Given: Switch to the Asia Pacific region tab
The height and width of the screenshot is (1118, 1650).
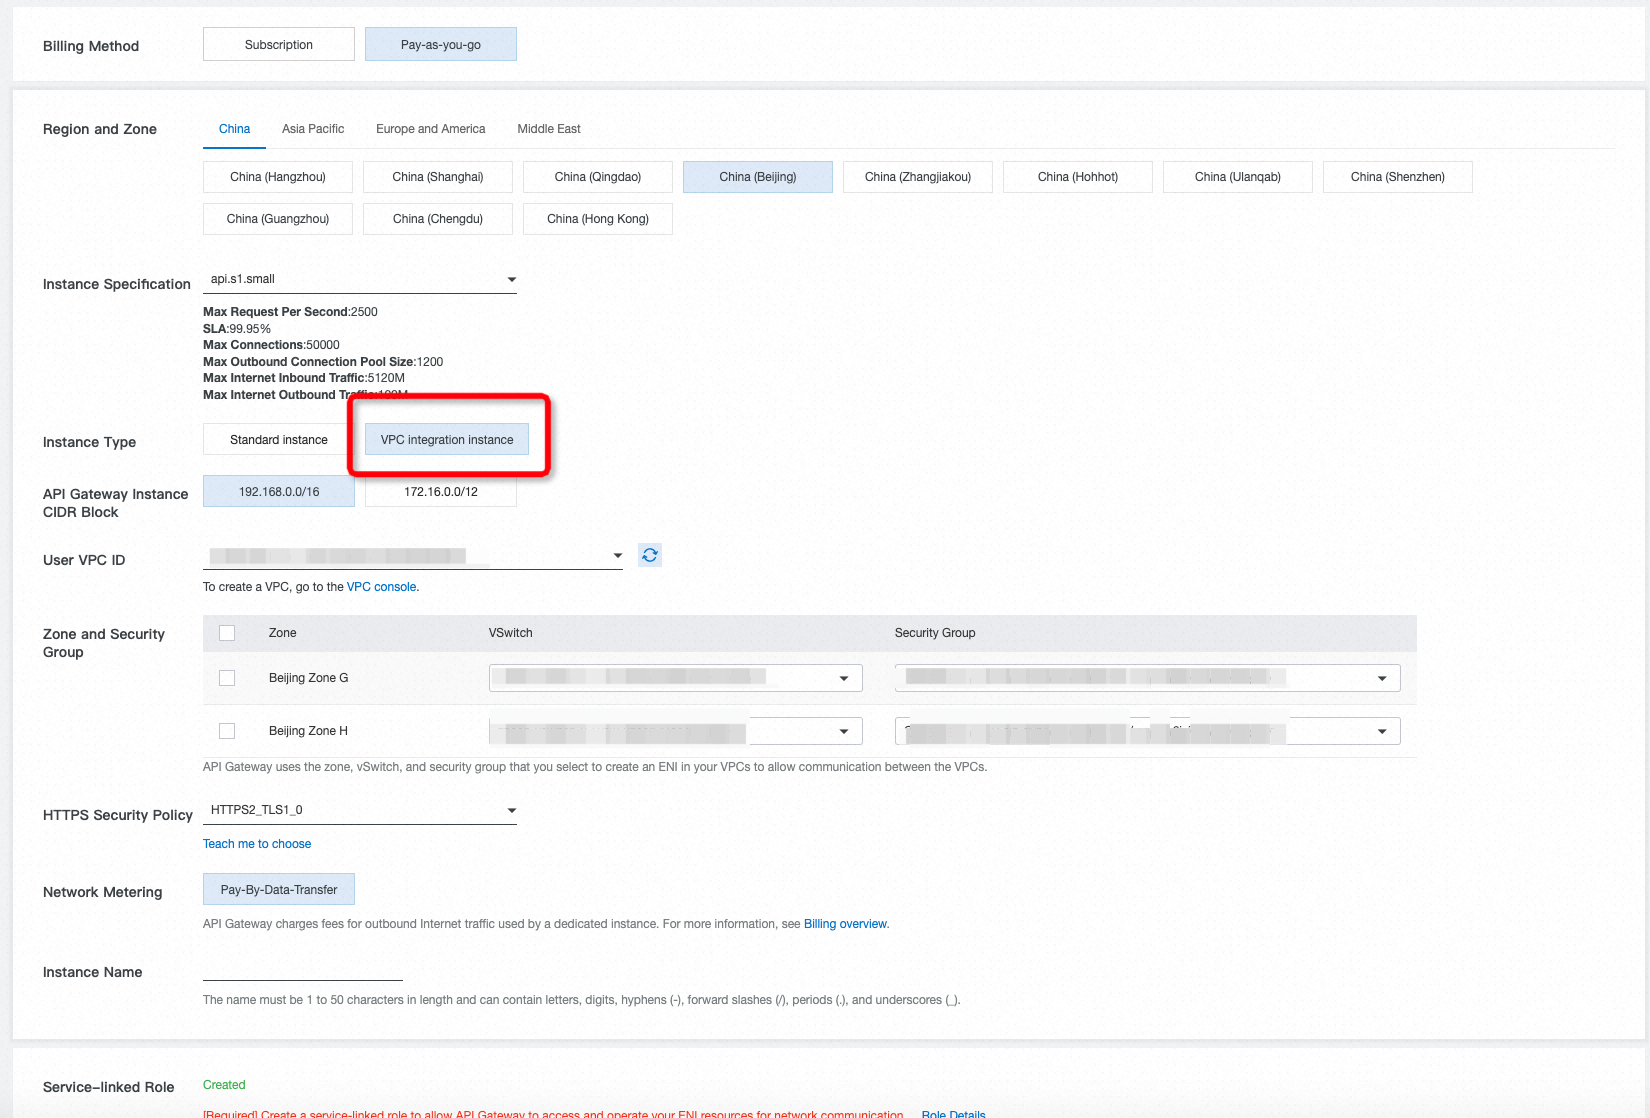Looking at the screenshot, I should pyautogui.click(x=313, y=128).
